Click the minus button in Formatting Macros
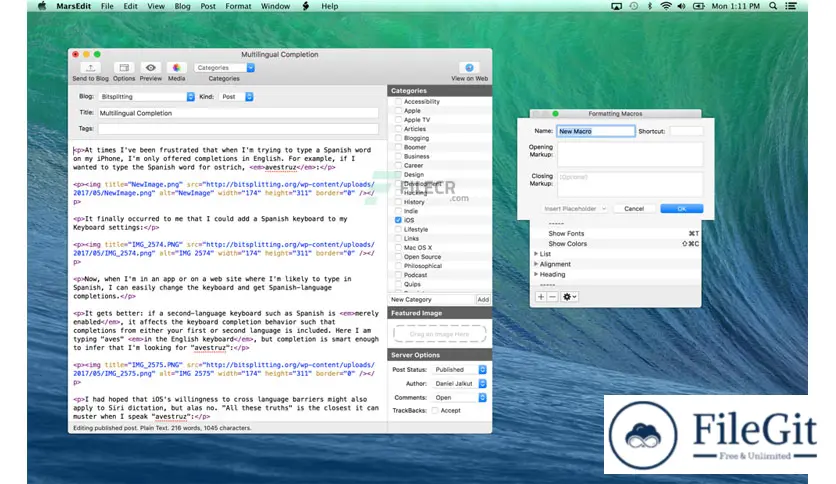The height and width of the screenshot is (484, 836). (x=552, y=297)
